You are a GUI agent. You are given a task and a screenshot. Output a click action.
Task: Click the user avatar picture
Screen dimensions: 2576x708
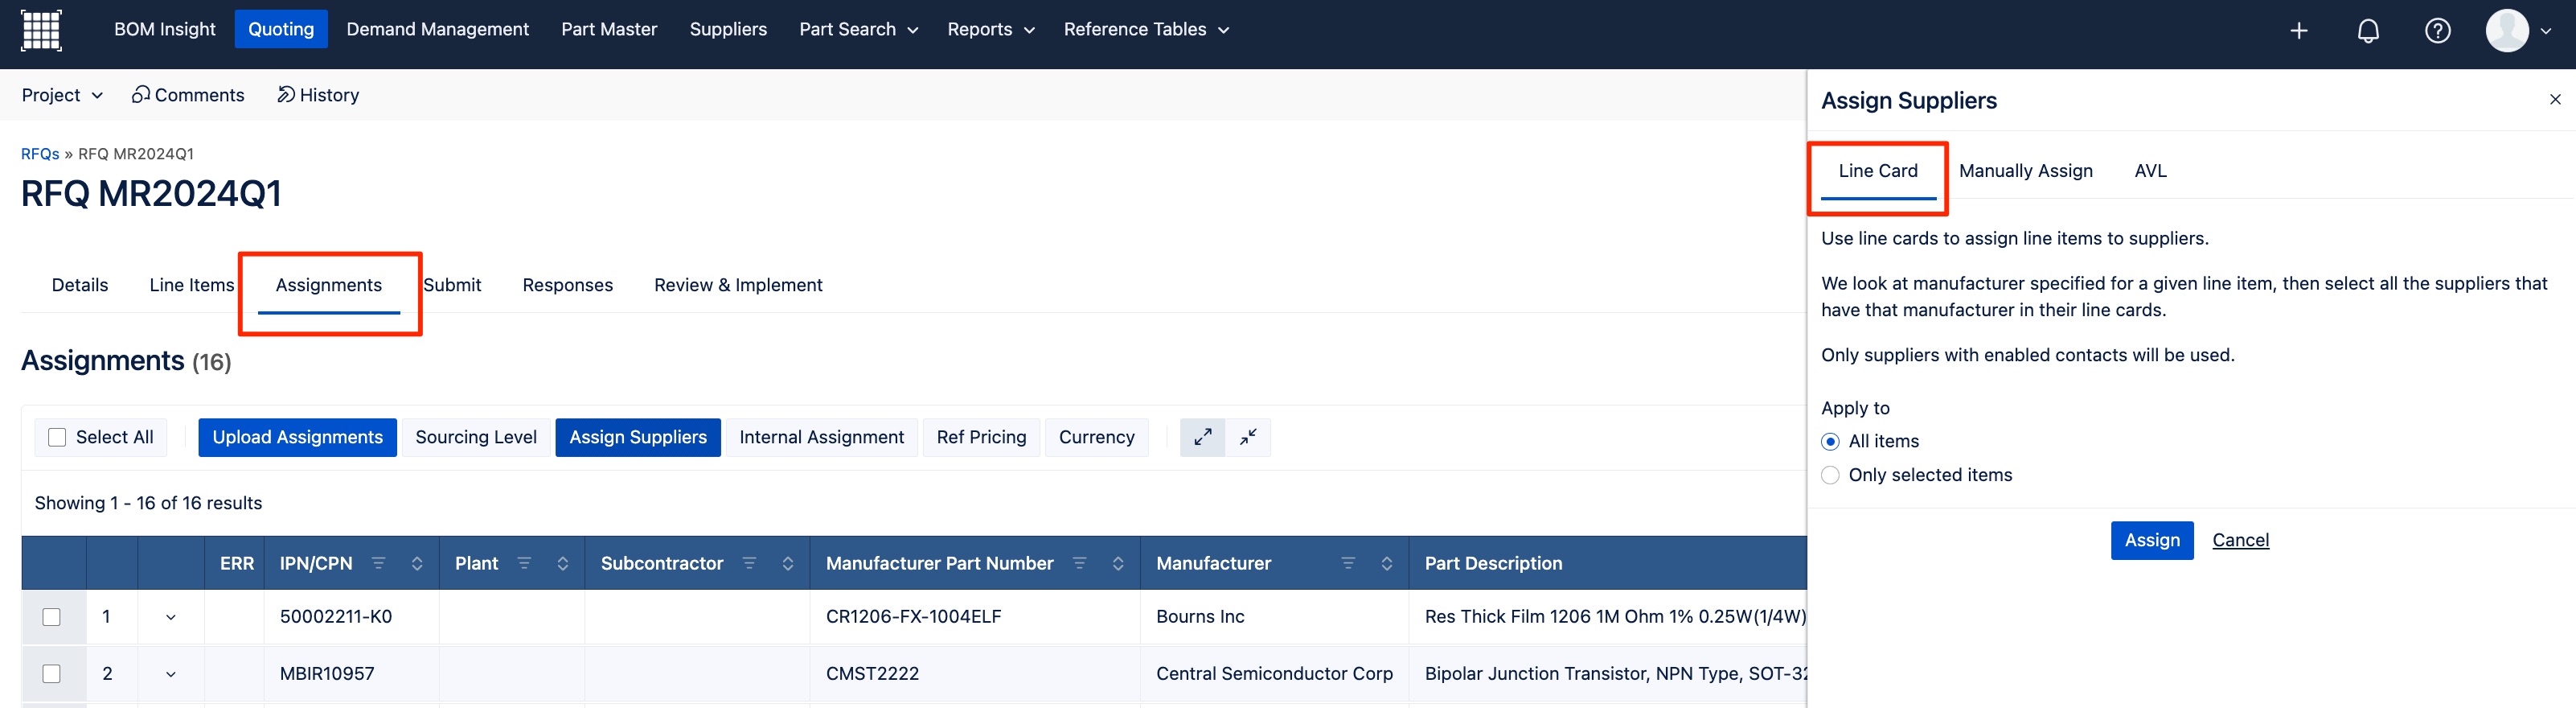point(2506,31)
